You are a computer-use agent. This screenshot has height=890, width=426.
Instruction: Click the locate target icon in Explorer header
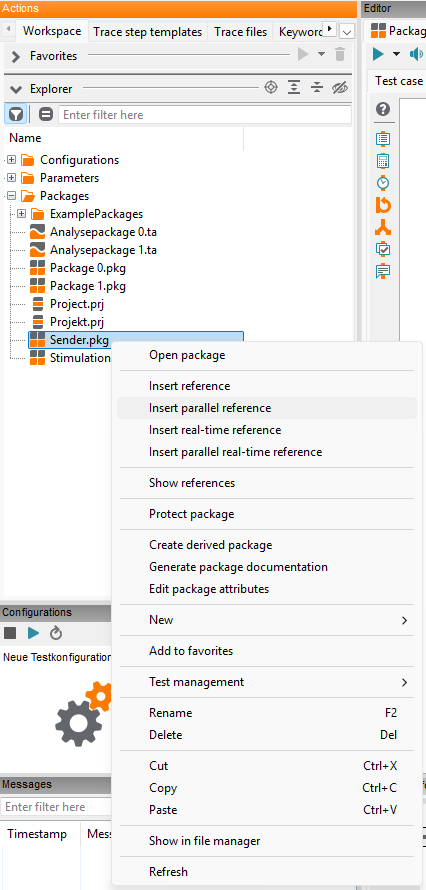click(x=271, y=87)
